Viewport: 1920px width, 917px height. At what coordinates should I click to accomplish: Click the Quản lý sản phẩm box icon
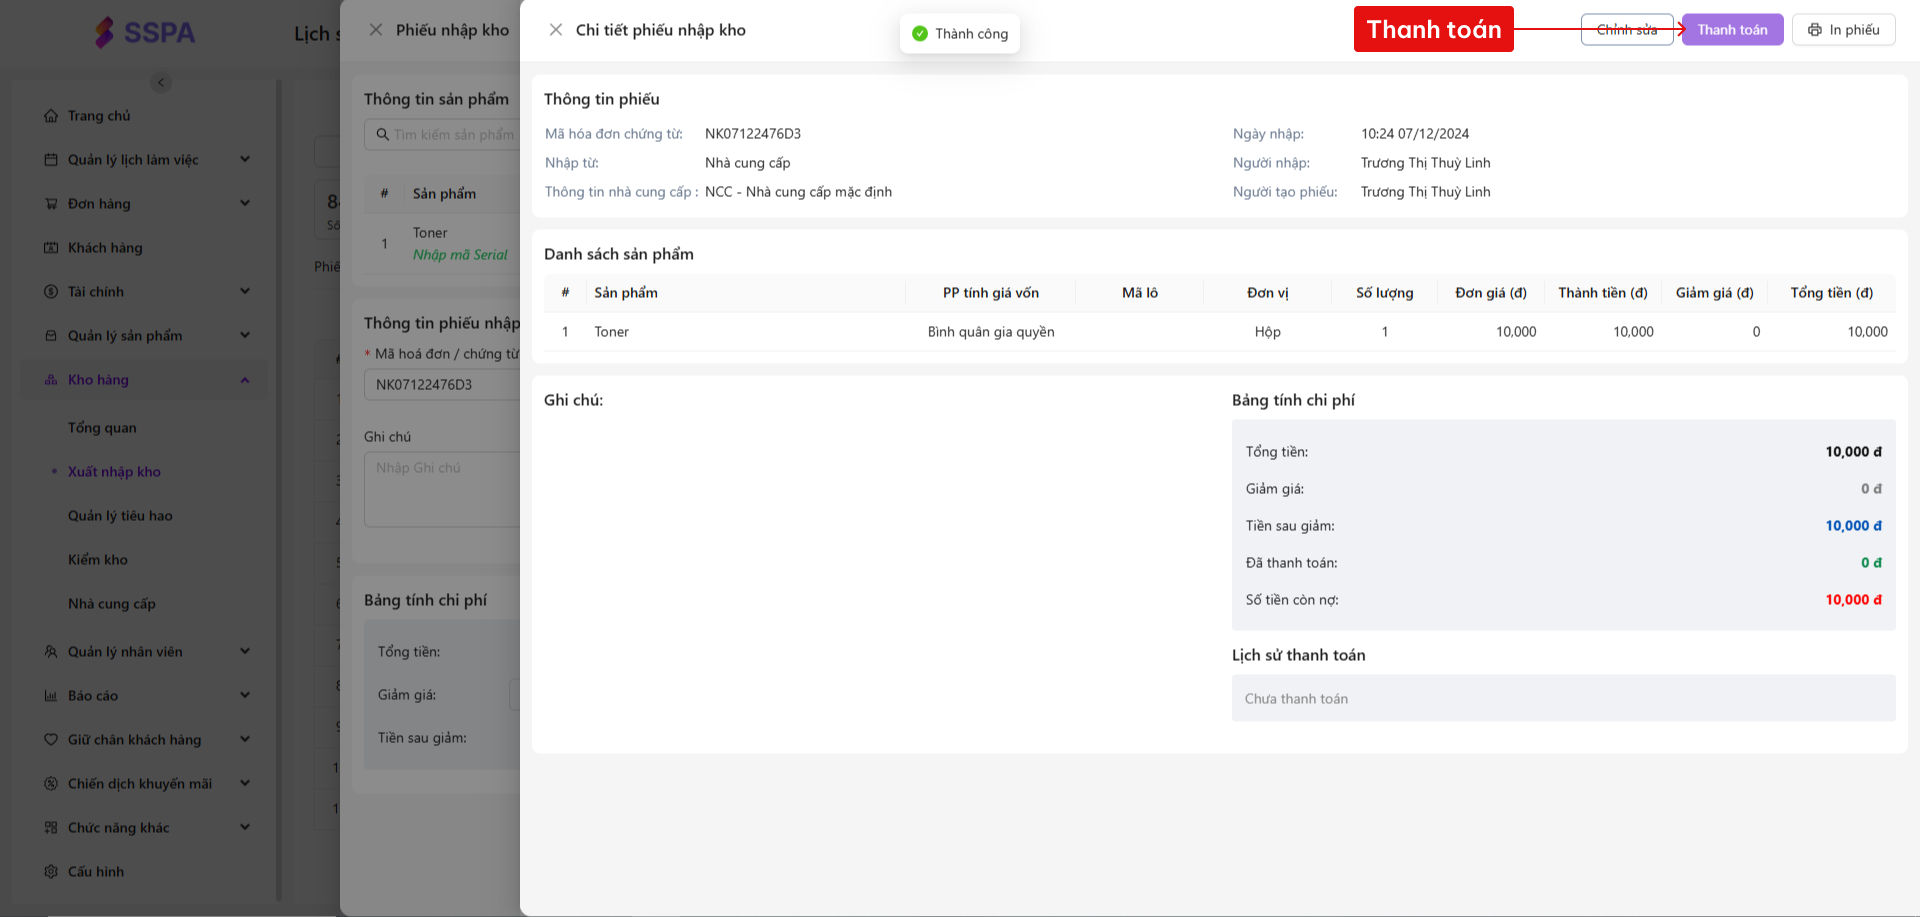[x=51, y=336]
